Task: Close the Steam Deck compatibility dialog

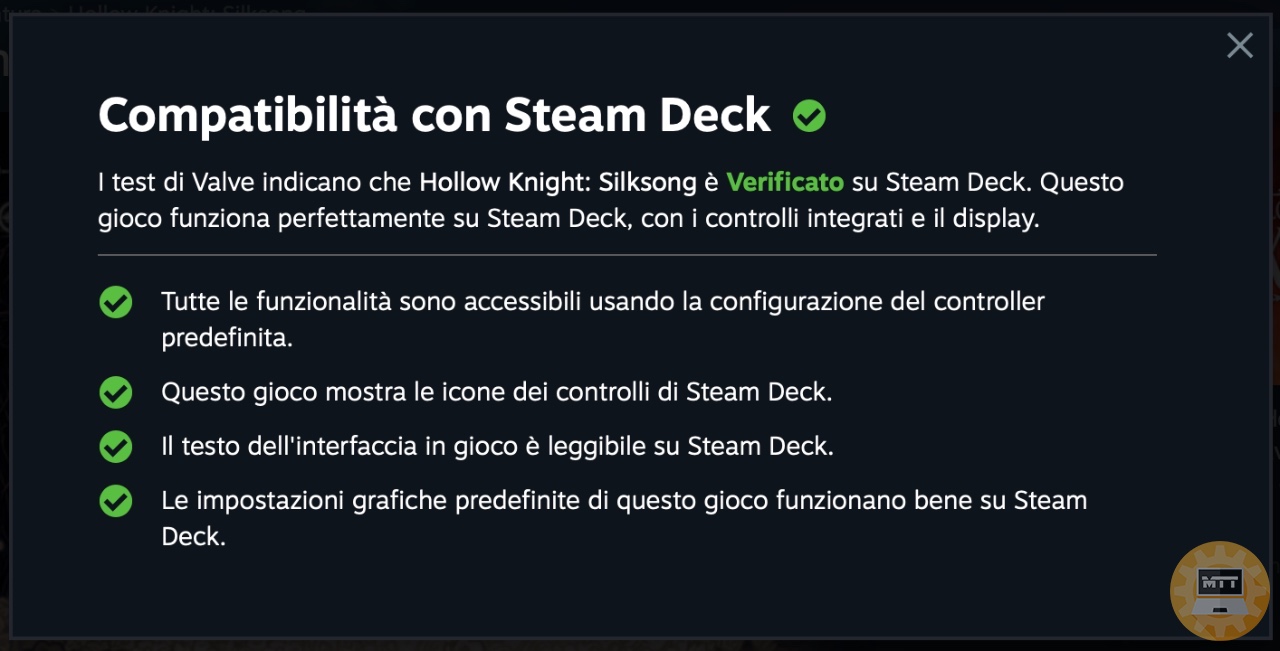Action: click(1240, 45)
